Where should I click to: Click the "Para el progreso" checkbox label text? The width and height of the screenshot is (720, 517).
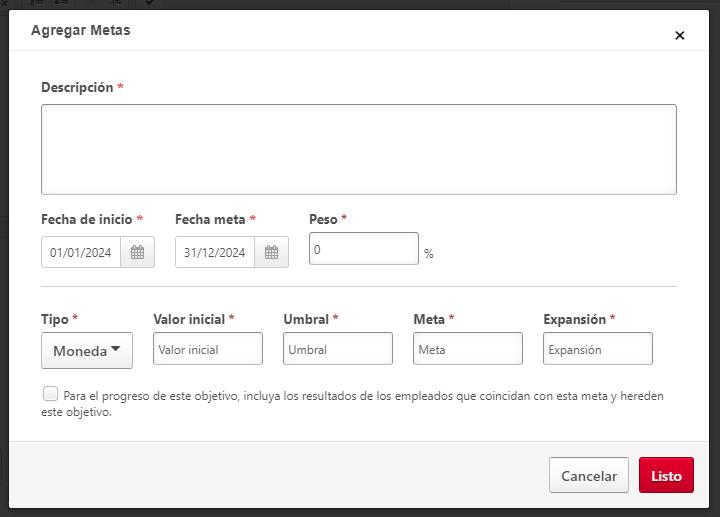point(362,396)
